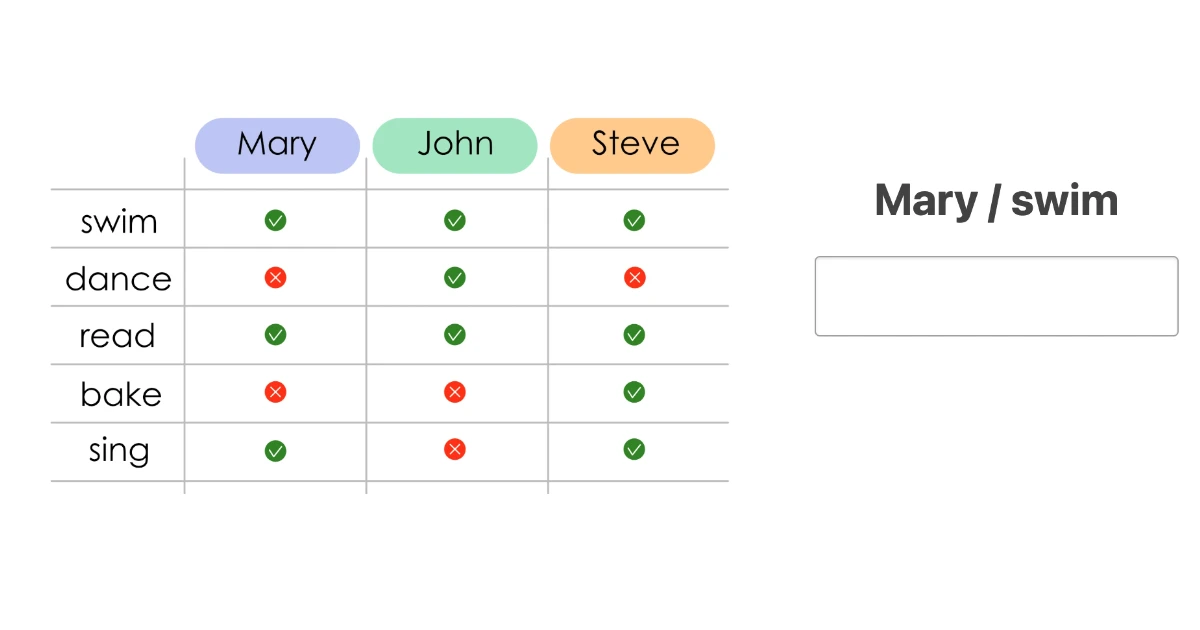Click Mary's green check for sing

pos(275,451)
